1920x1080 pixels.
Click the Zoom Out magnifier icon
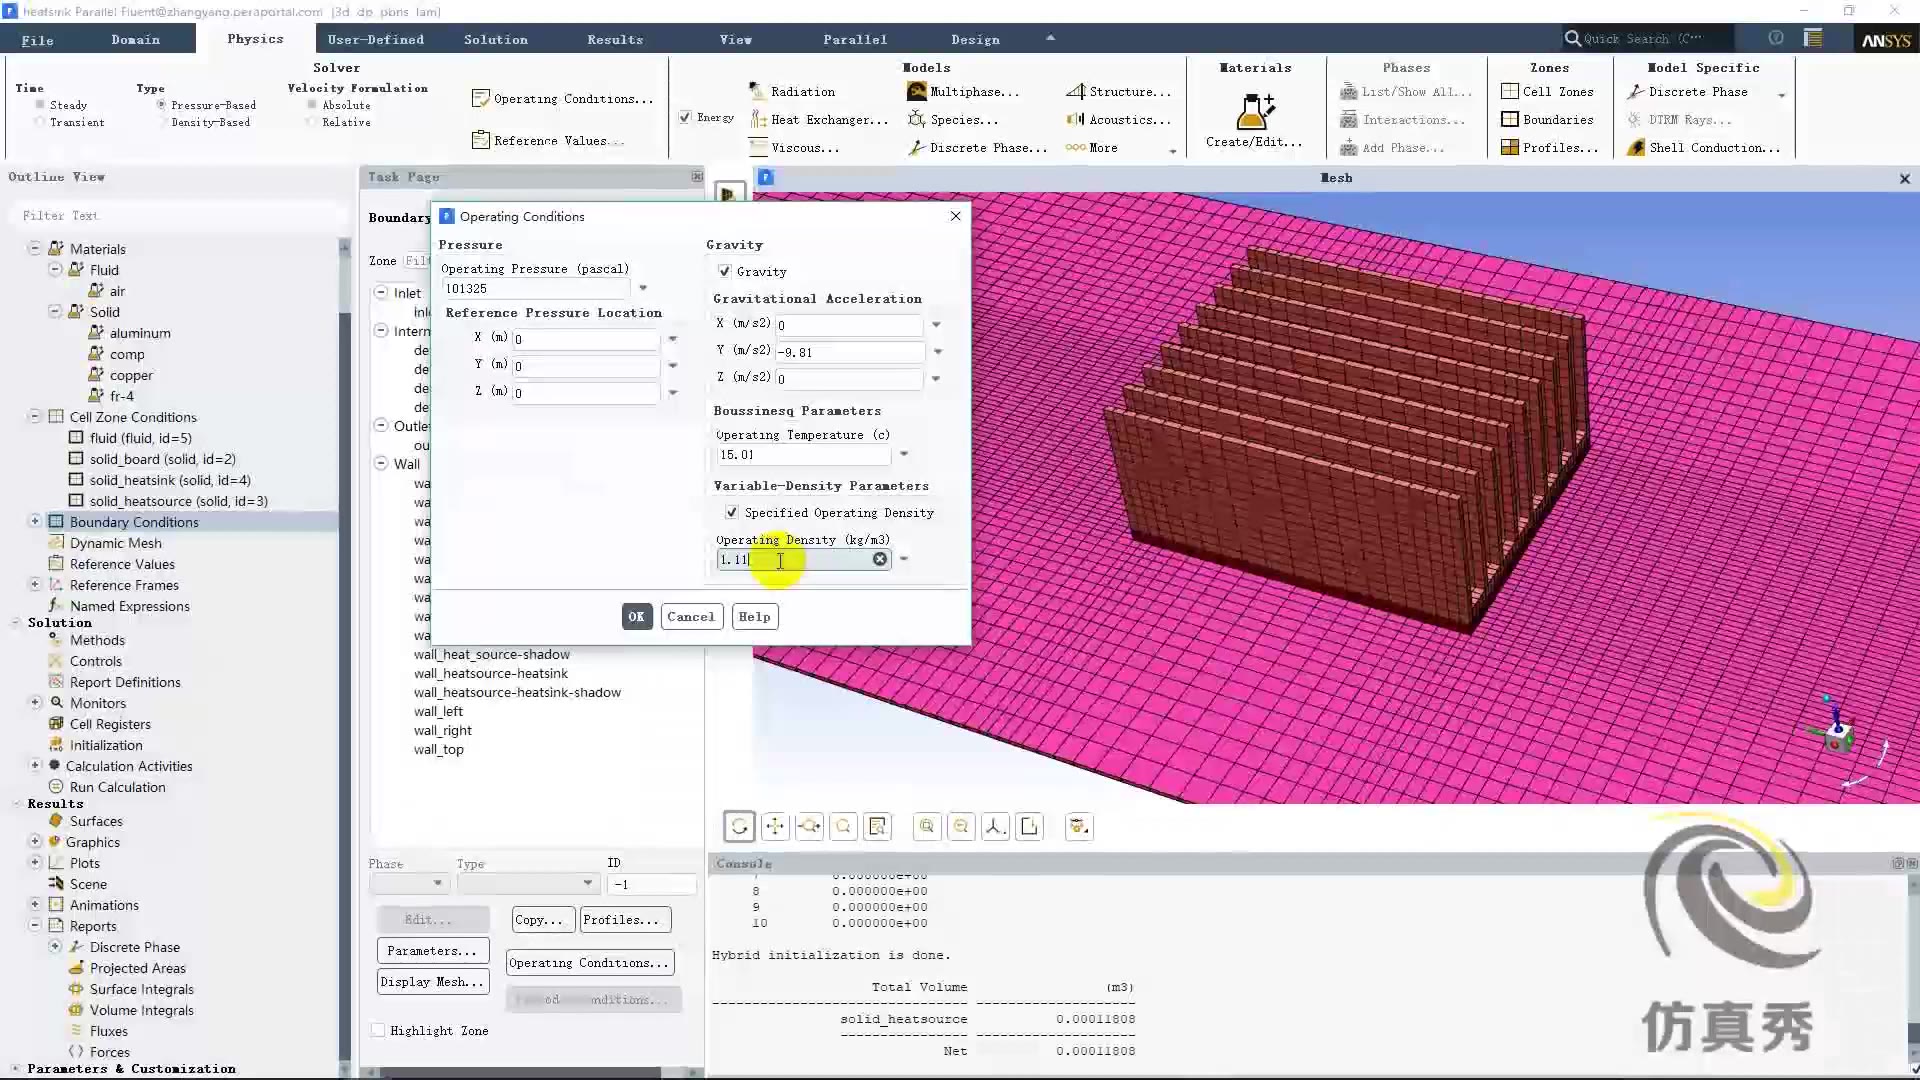tap(961, 826)
